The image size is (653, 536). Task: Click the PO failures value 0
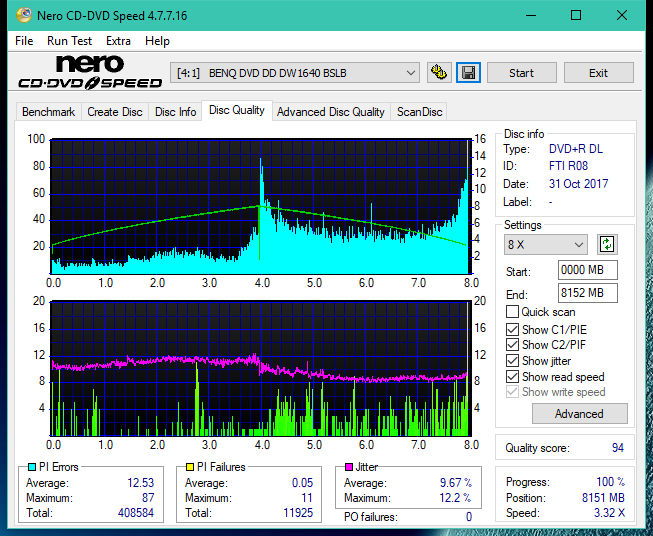pyautogui.click(x=469, y=517)
